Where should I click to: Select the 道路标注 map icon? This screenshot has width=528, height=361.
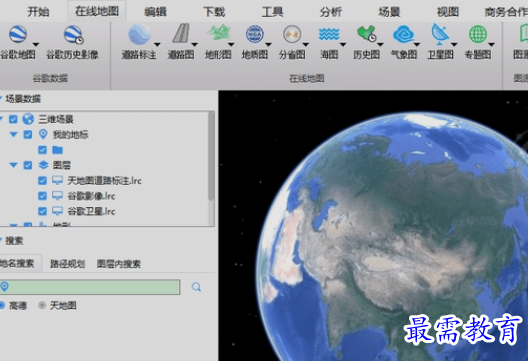(x=139, y=34)
